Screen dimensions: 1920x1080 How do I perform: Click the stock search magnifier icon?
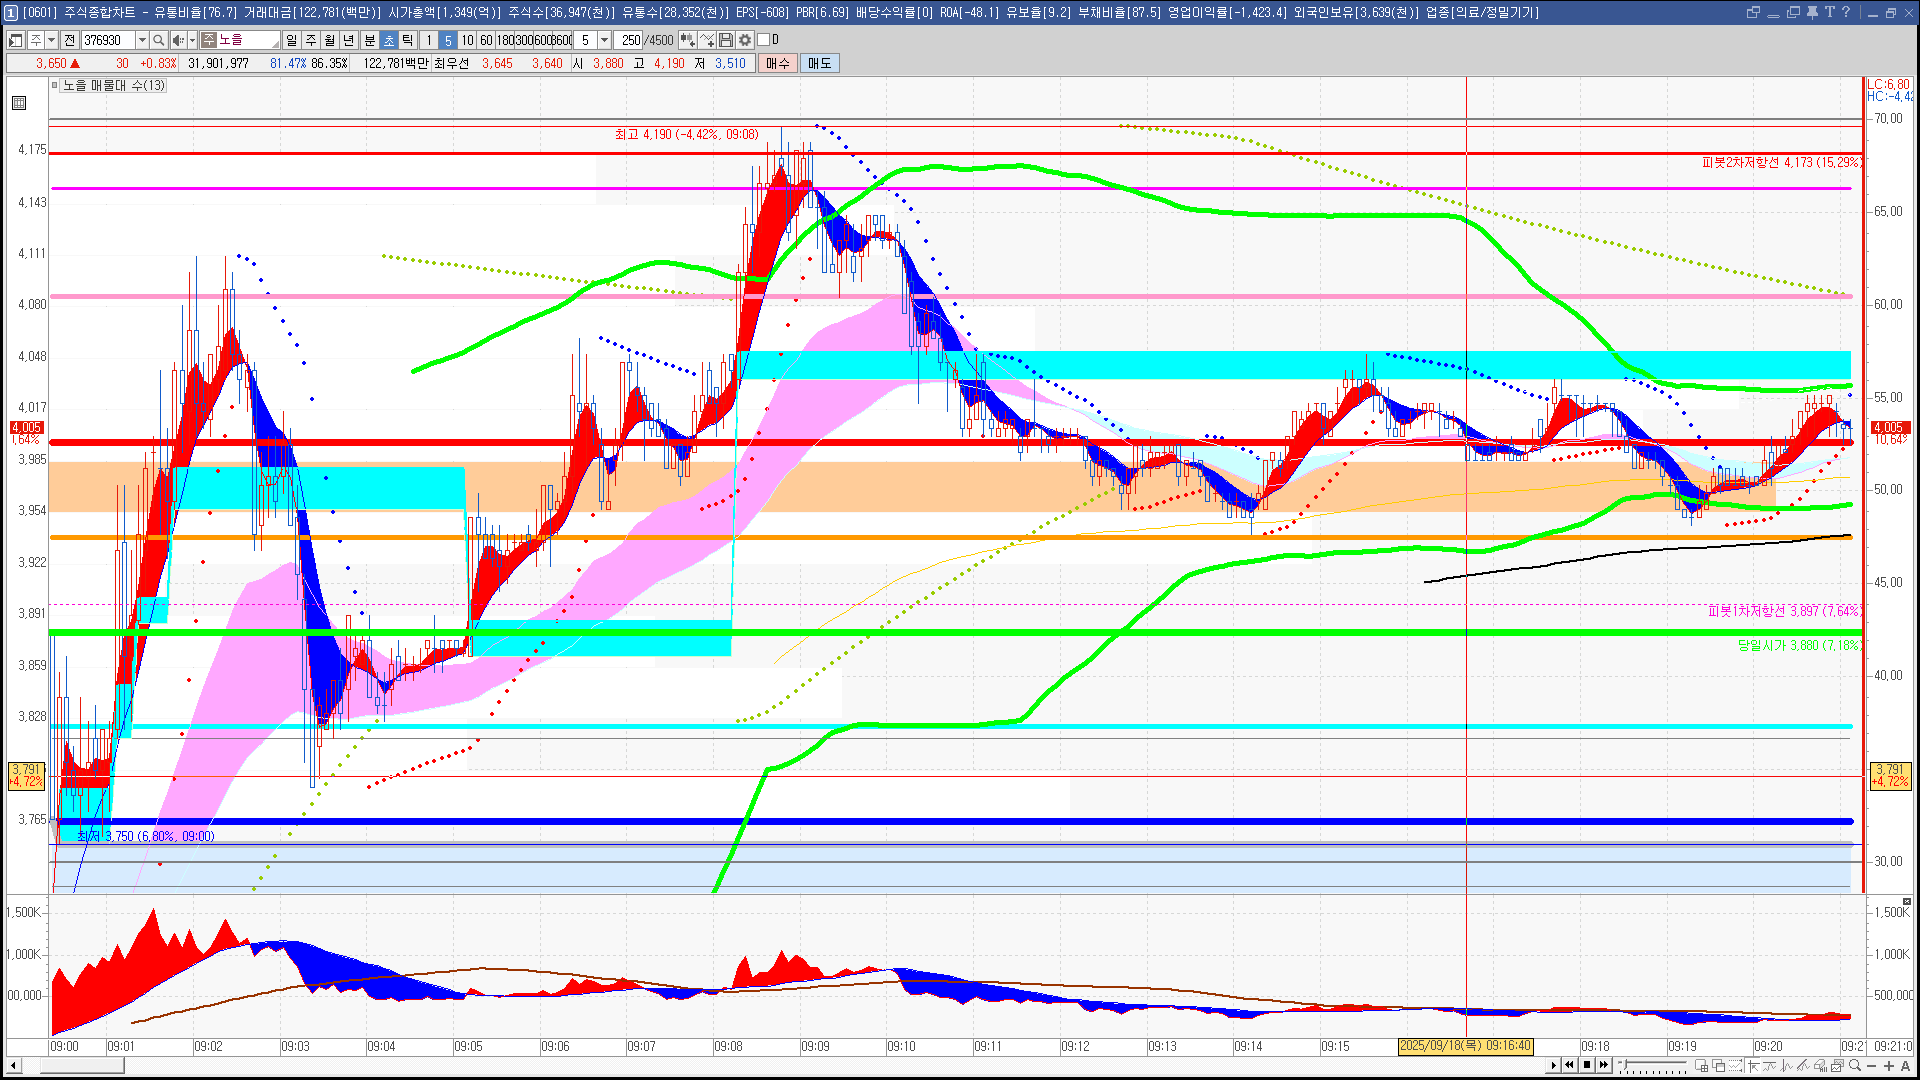click(x=159, y=40)
